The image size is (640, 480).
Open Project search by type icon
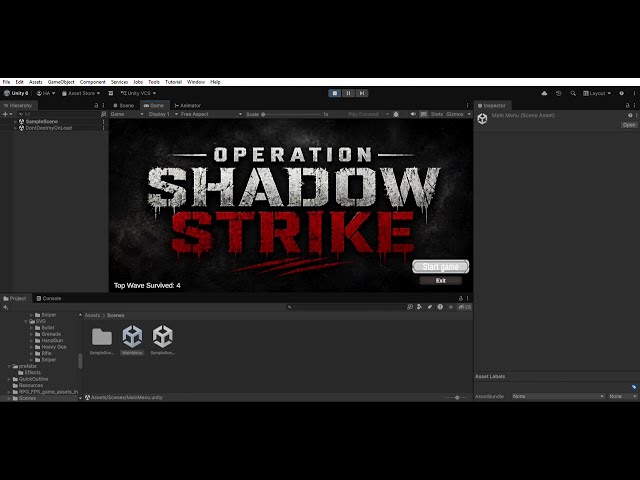coord(420,307)
